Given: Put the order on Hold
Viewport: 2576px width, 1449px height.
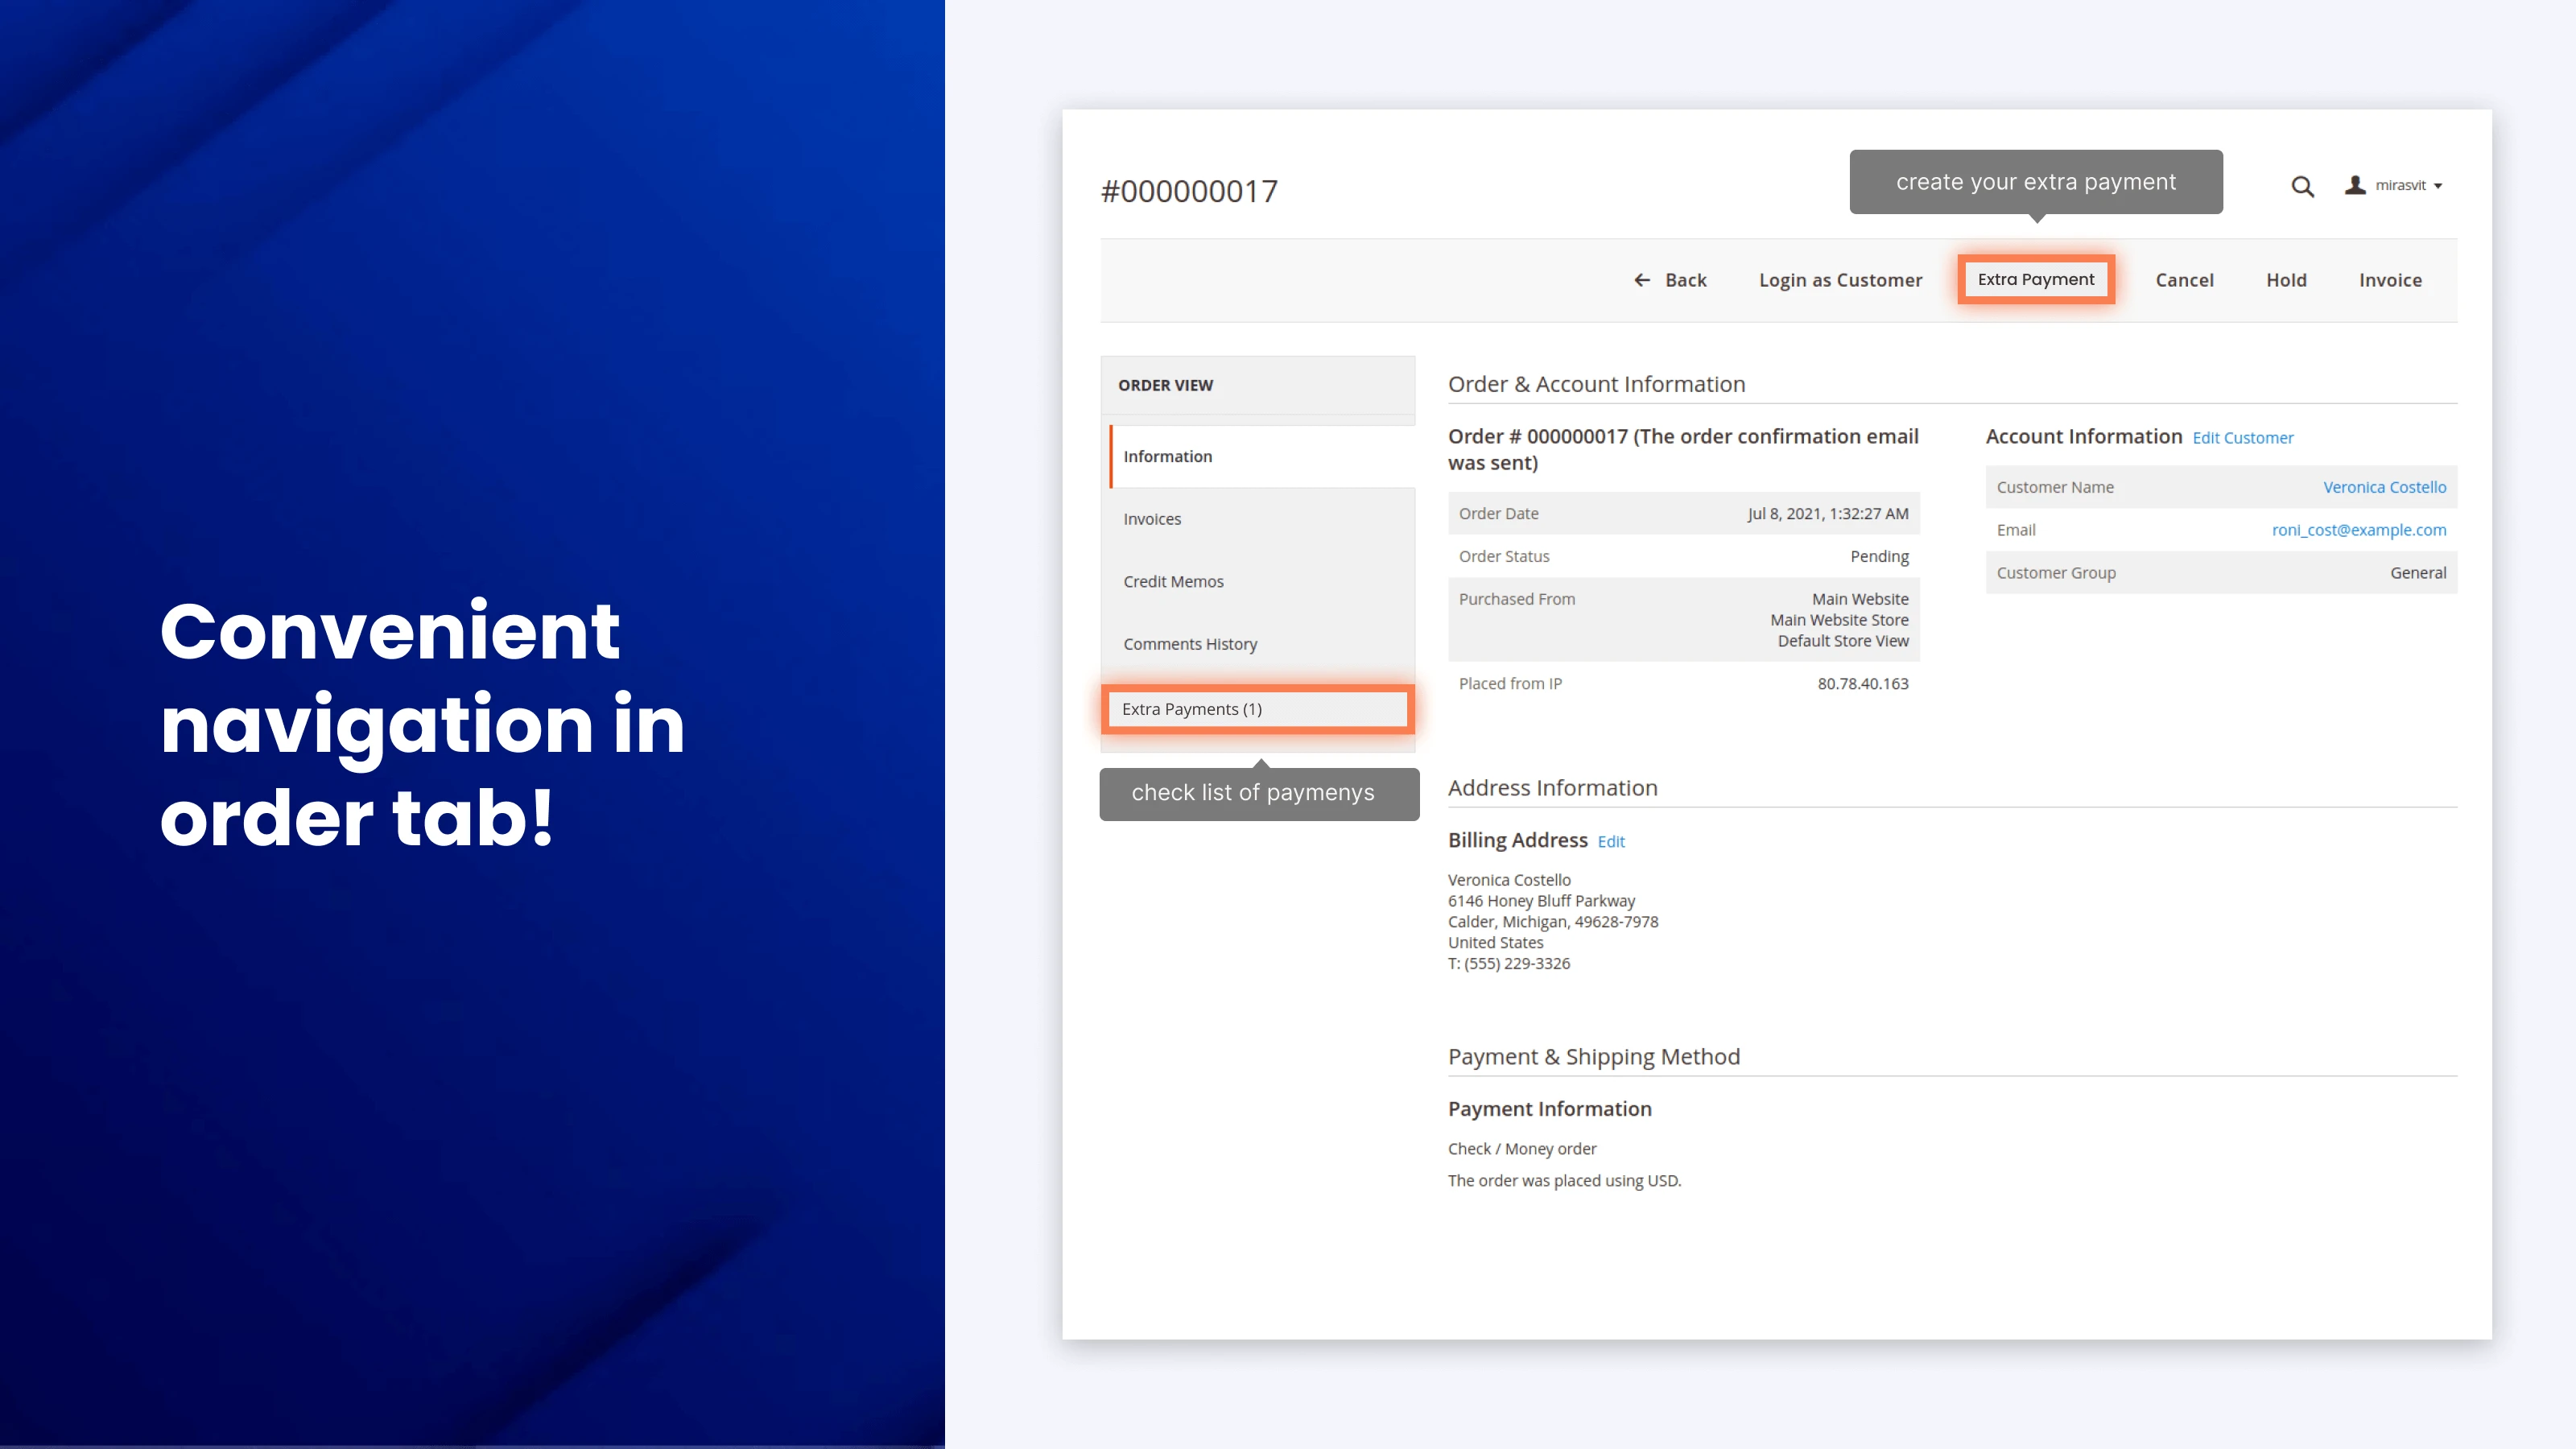Looking at the screenshot, I should point(2286,280).
